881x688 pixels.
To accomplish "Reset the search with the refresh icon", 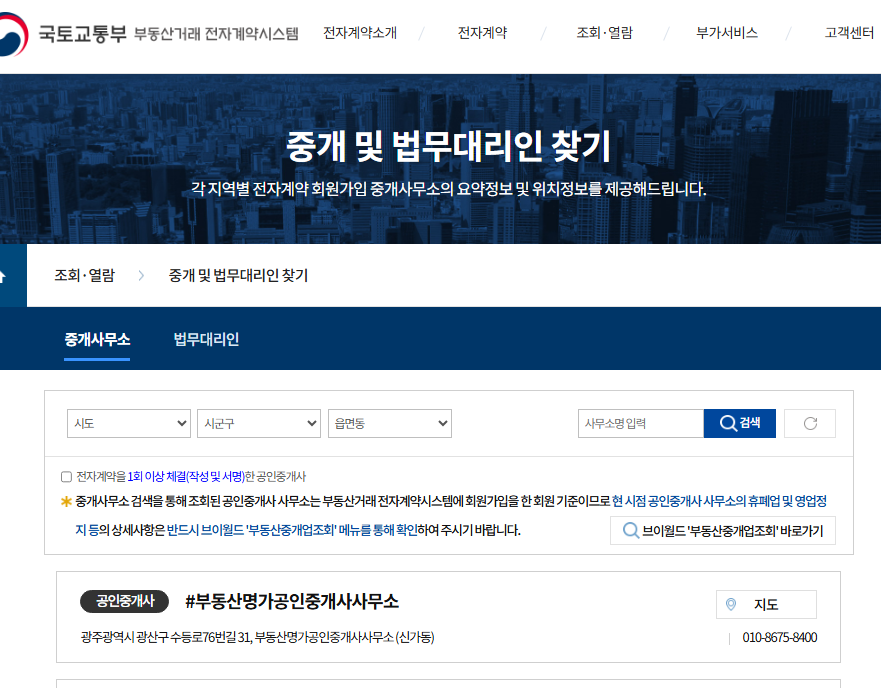I will pos(809,423).
